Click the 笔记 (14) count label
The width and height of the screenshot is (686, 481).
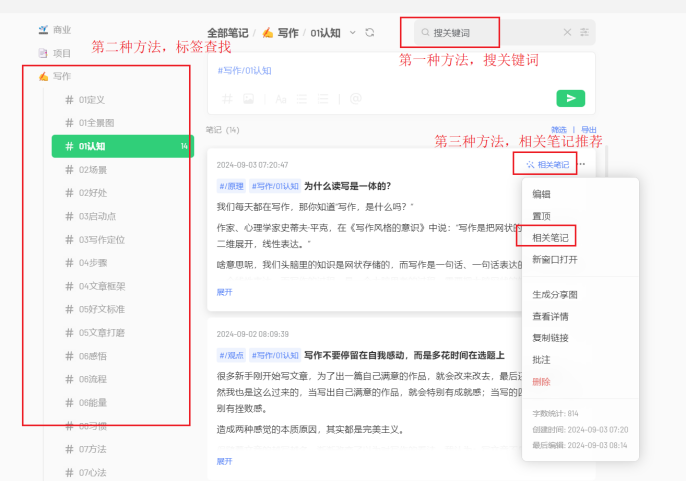[x=223, y=130]
